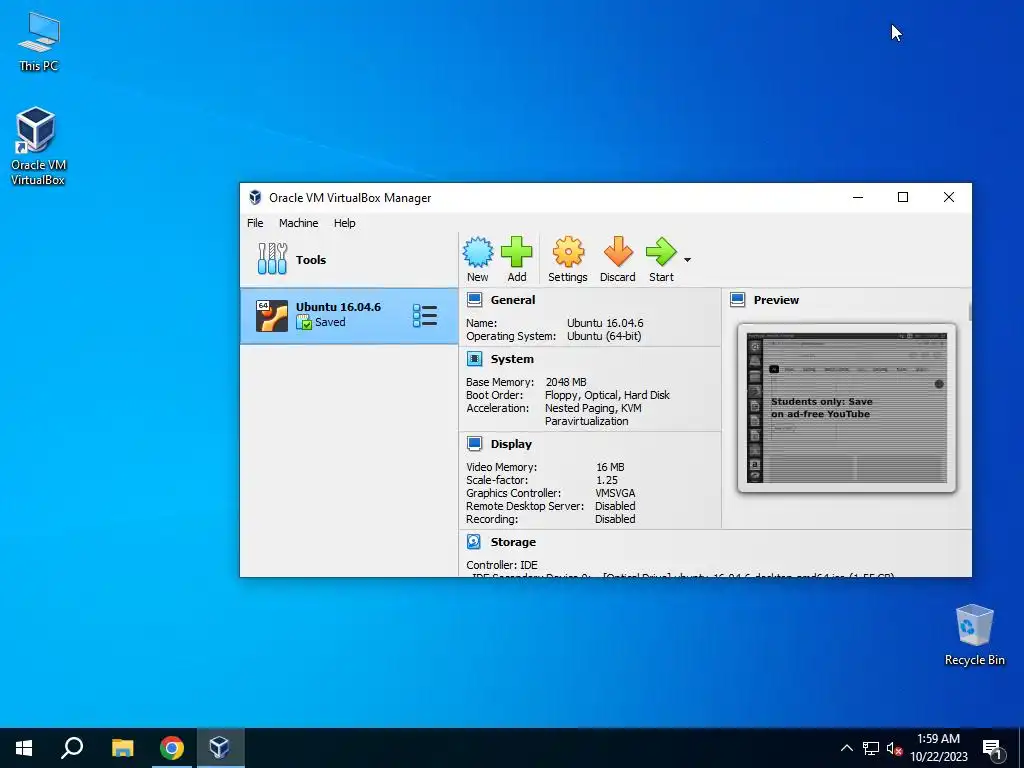
Task: Select This PC desktop icon
Action: pos(39,42)
